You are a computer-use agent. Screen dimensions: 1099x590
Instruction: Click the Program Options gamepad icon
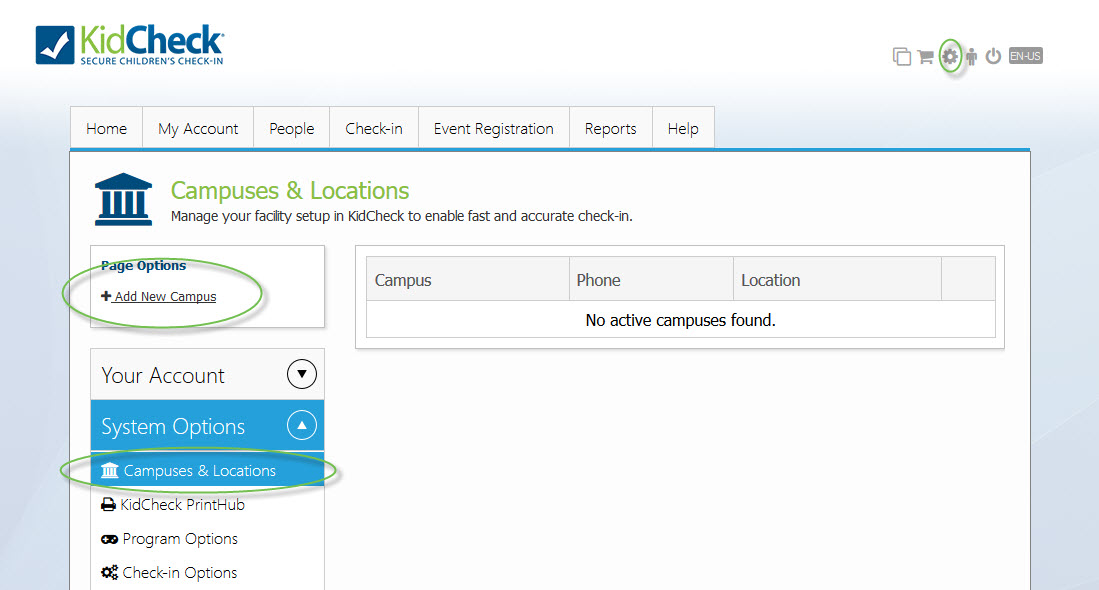109,539
